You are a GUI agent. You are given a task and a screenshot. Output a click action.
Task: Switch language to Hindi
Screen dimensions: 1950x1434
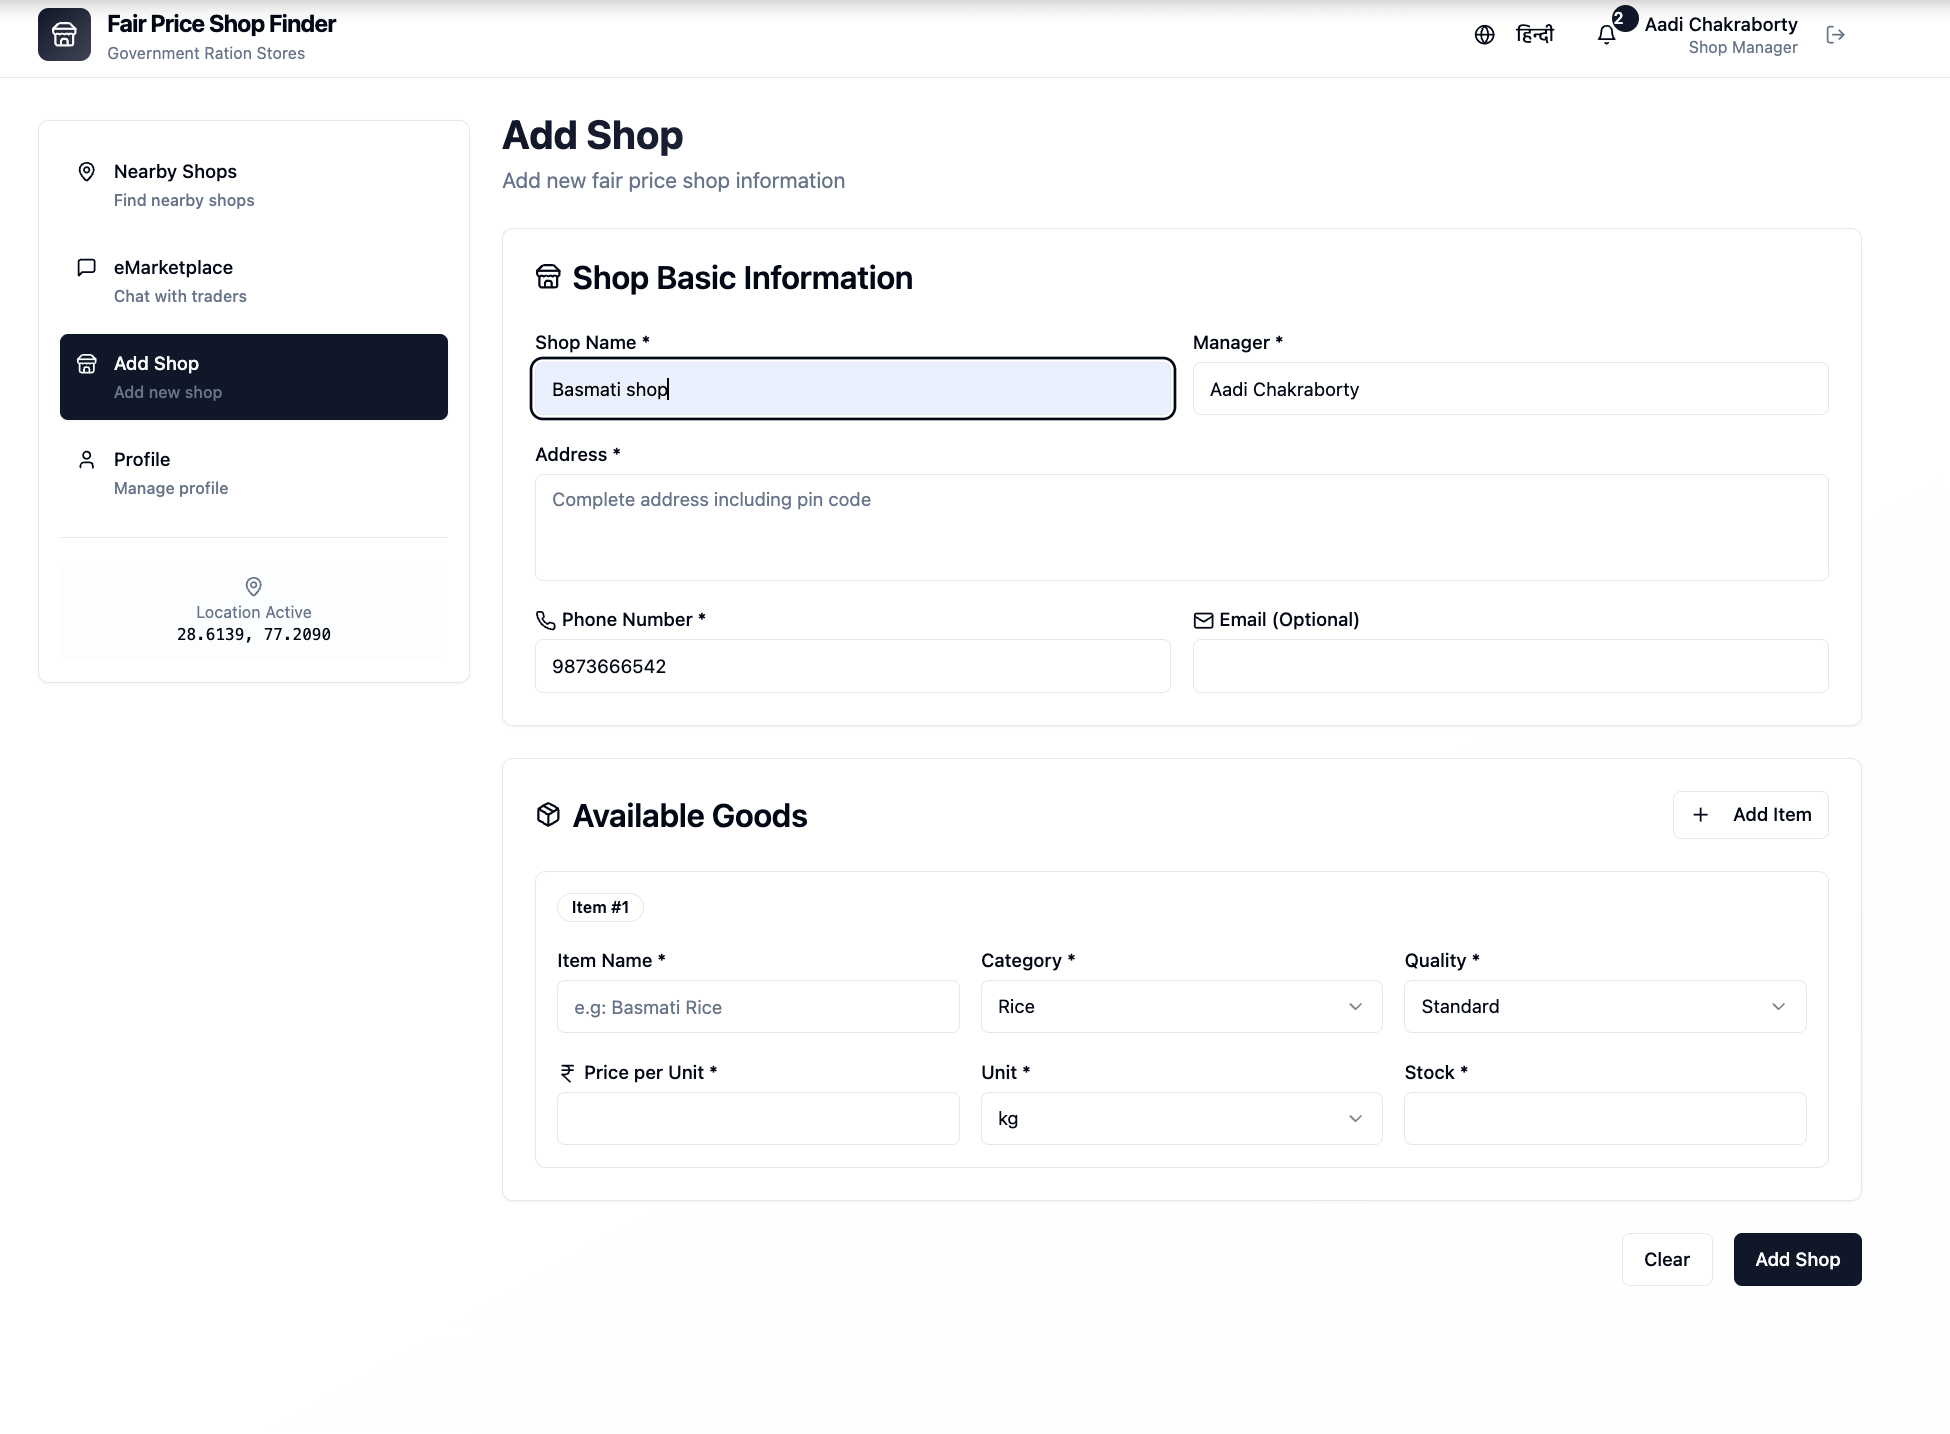click(1534, 35)
